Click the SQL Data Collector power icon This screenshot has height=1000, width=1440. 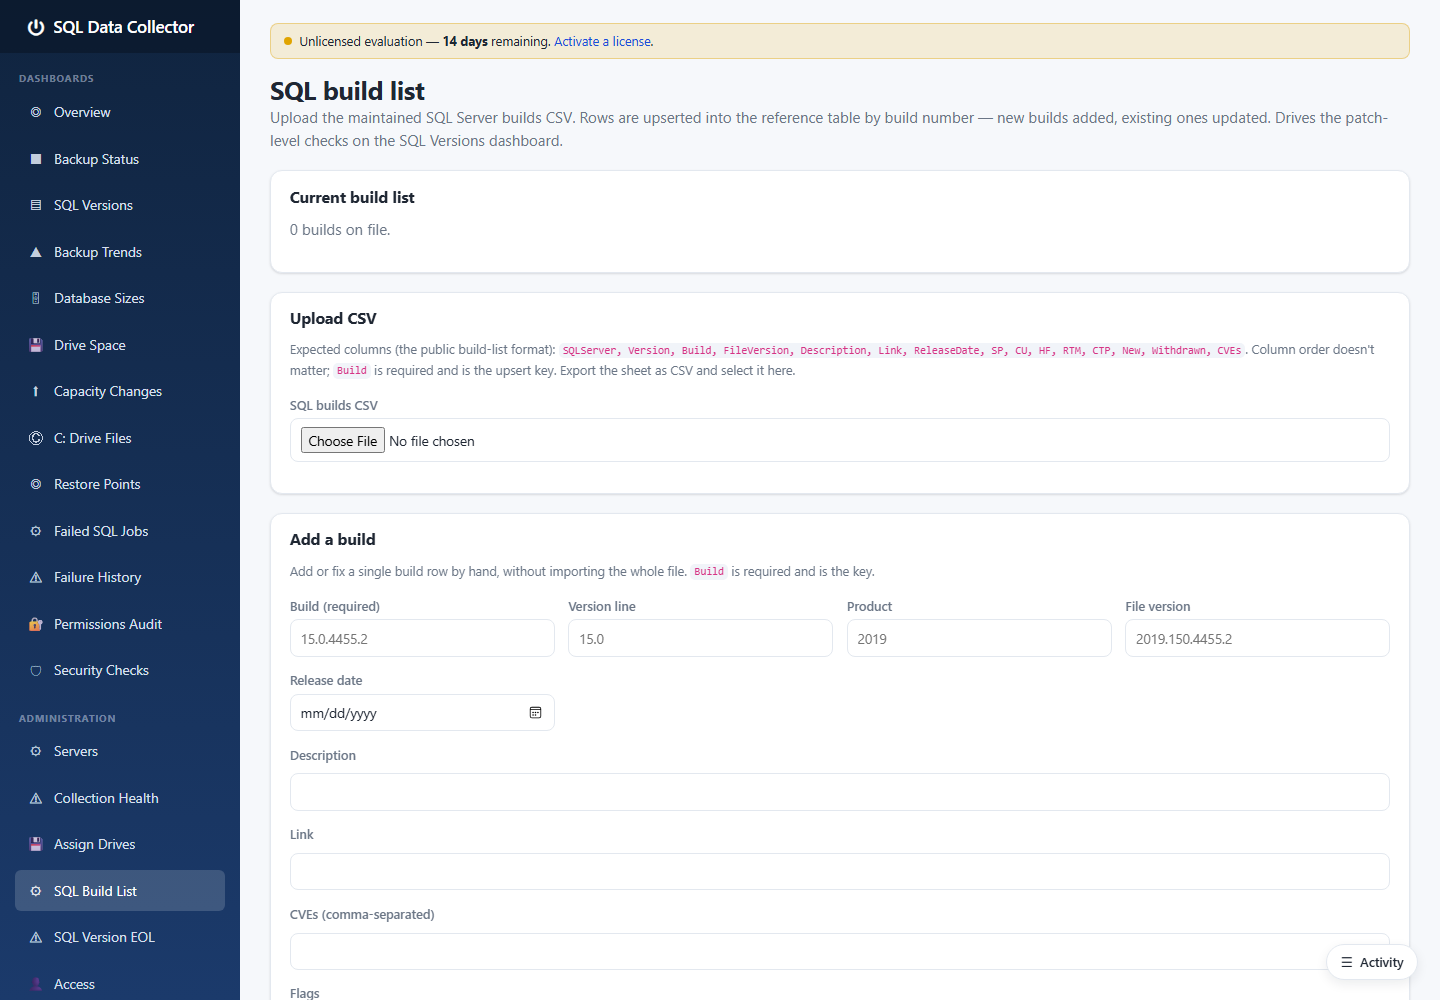(36, 27)
